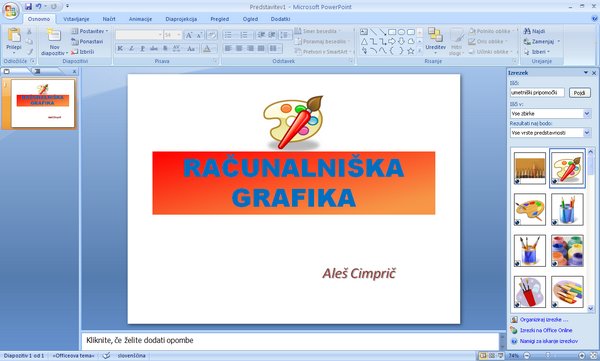Select the text box shape in shapes gallery
Image resolution: width=600 pixels, height=361 pixels.
pyautogui.click(x=364, y=32)
